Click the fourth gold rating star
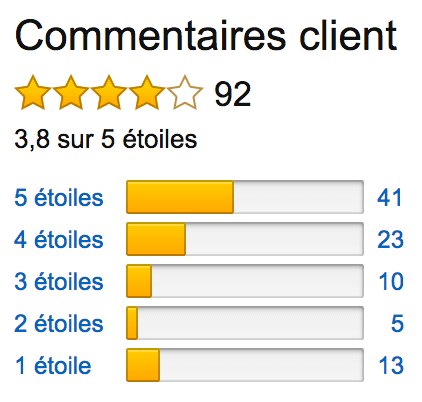The height and width of the screenshot is (402, 422). pyautogui.click(x=147, y=93)
